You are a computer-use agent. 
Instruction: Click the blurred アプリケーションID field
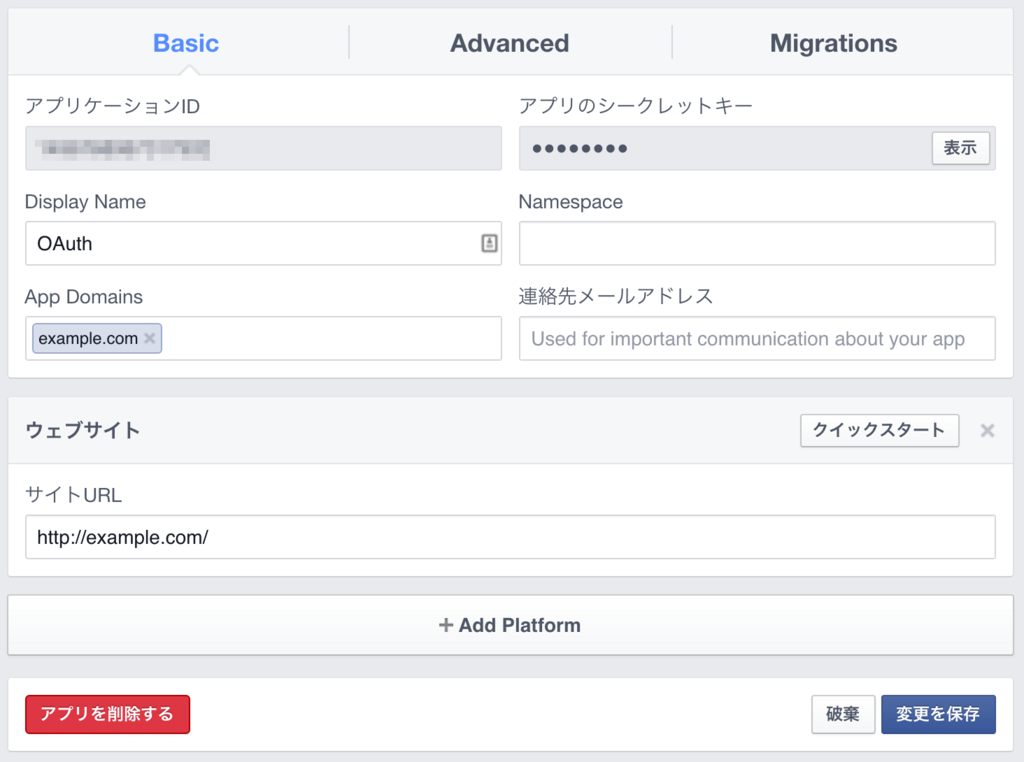coord(263,149)
